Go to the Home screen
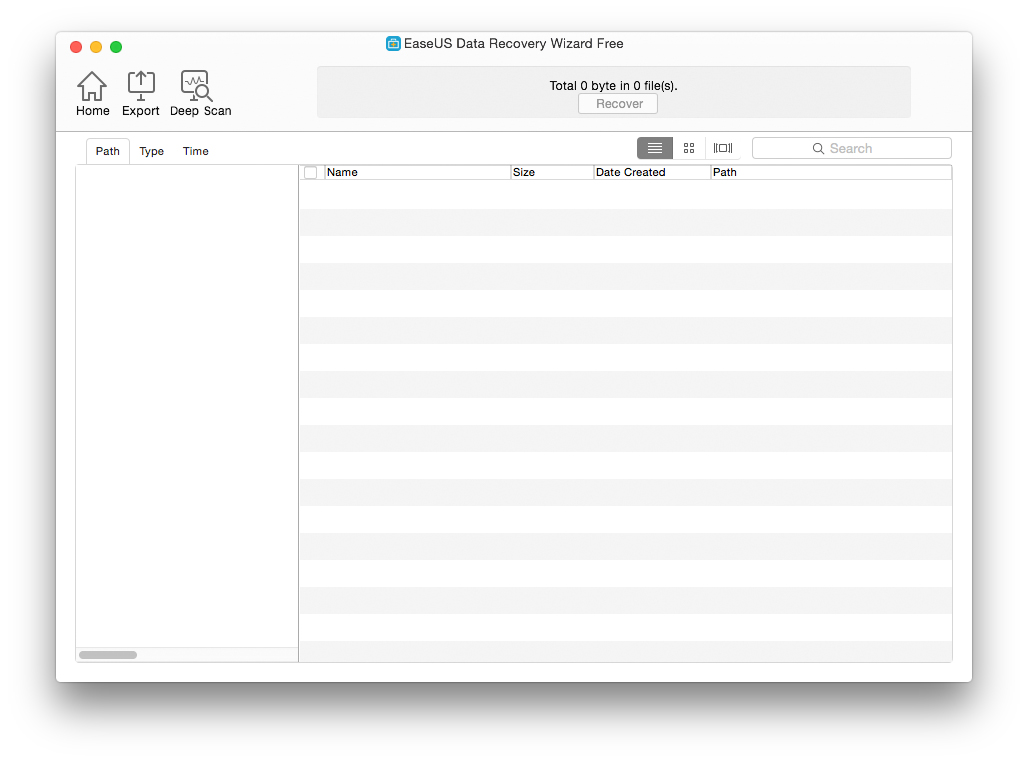The height and width of the screenshot is (762, 1028). tap(92, 94)
